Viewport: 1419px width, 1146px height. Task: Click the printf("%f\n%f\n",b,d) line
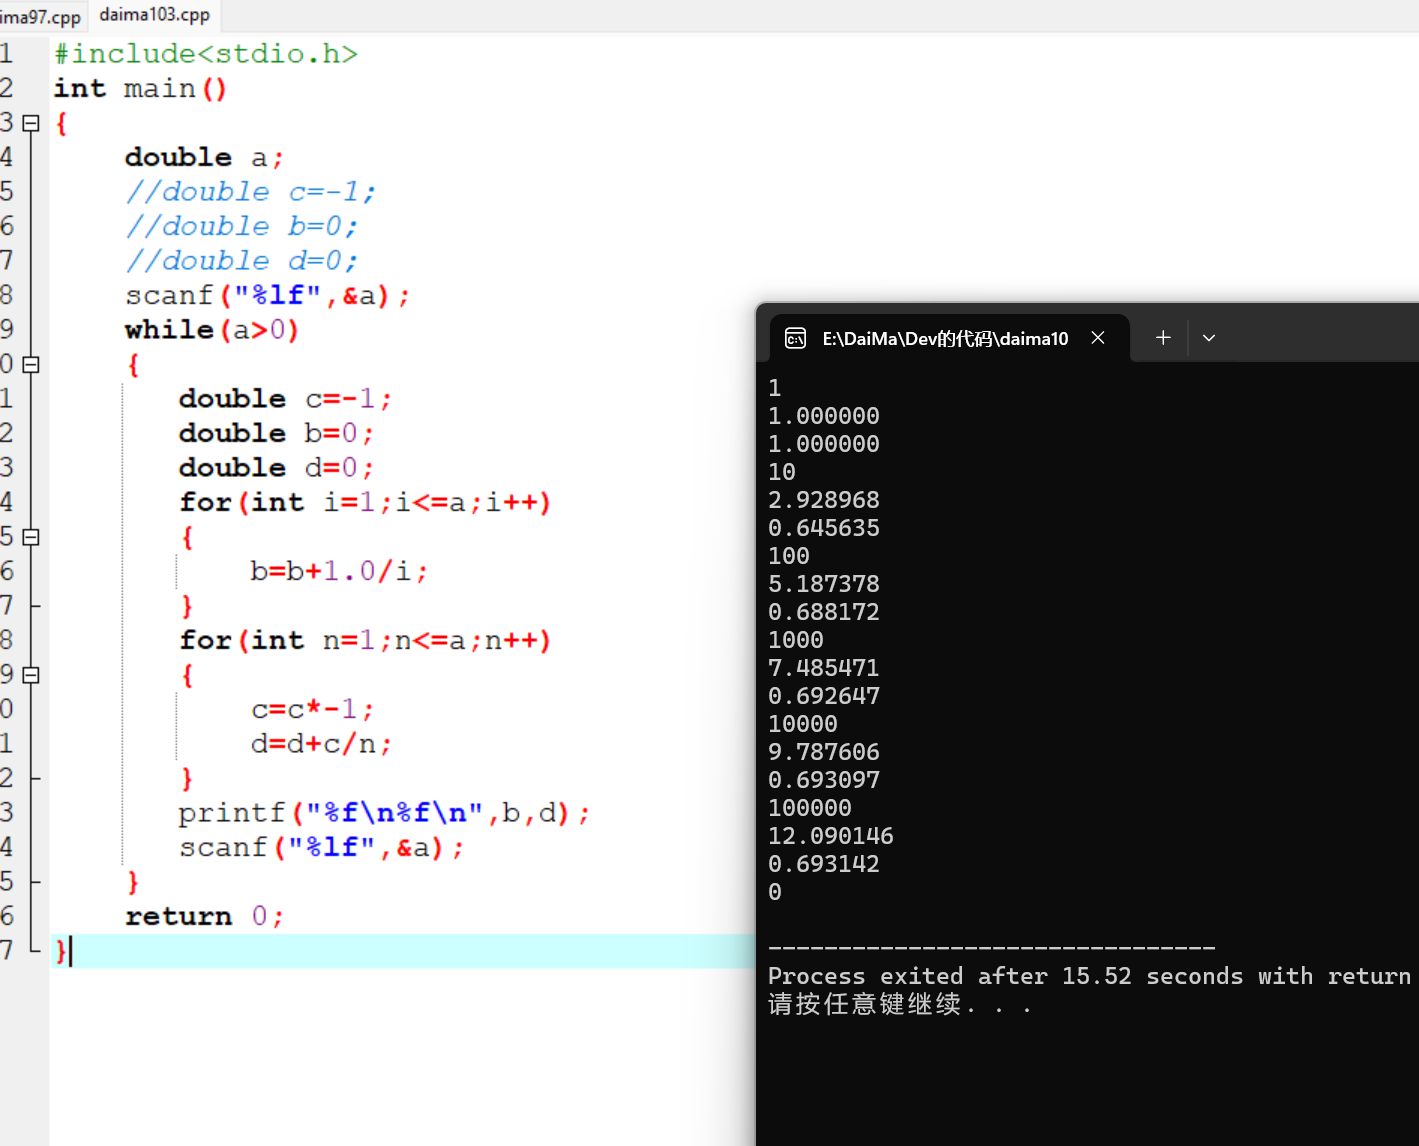click(385, 813)
